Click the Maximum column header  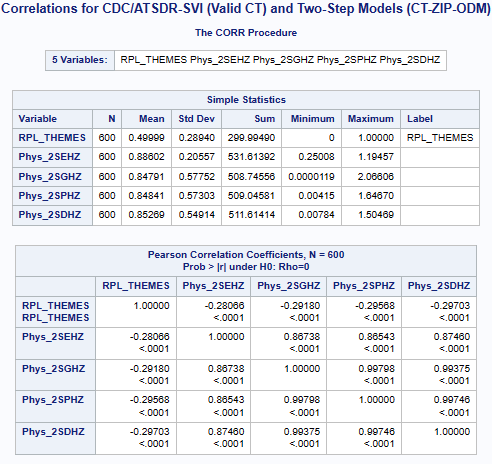(371, 119)
